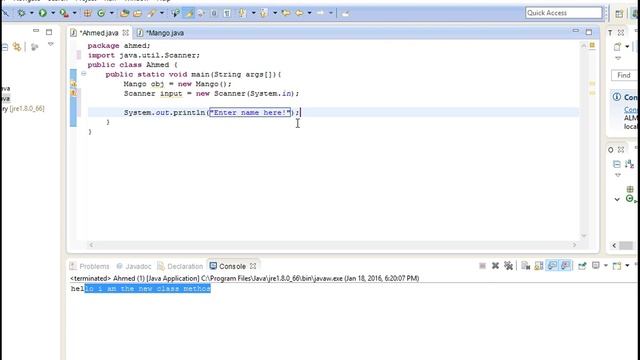Collapse the main method fold marker
This screenshot has width=640, height=360.
tap(83, 74)
